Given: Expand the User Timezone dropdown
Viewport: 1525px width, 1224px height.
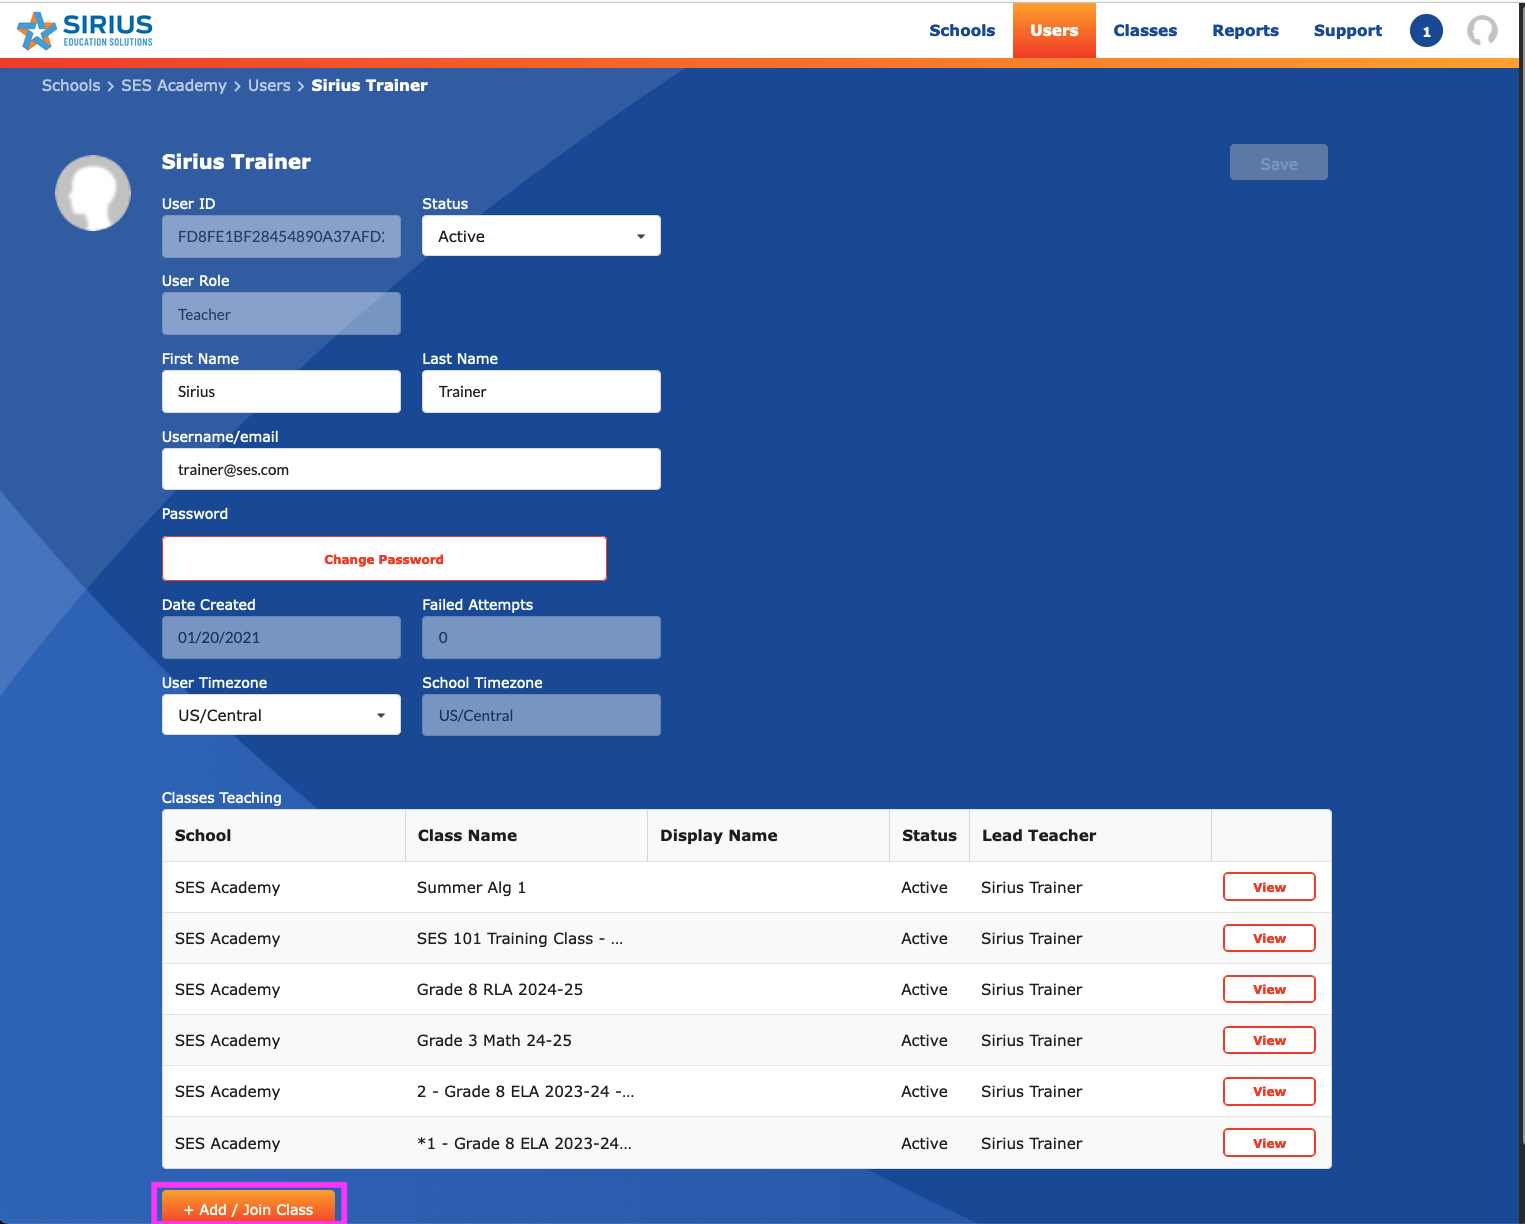Looking at the screenshot, I should click(281, 715).
